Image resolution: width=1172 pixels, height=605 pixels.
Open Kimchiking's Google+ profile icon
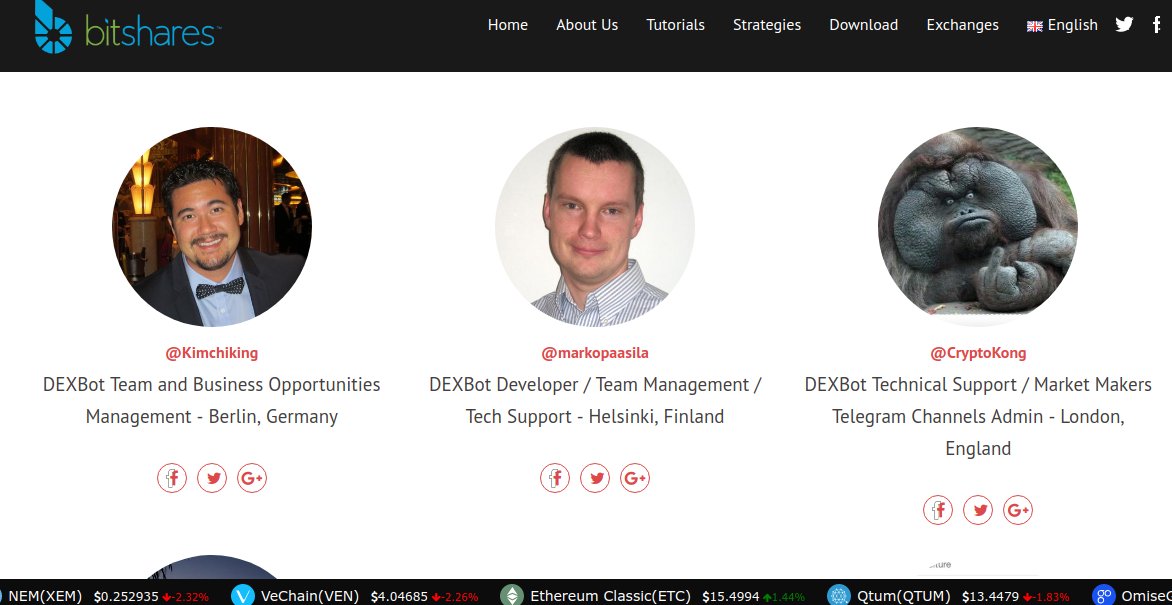(252, 478)
